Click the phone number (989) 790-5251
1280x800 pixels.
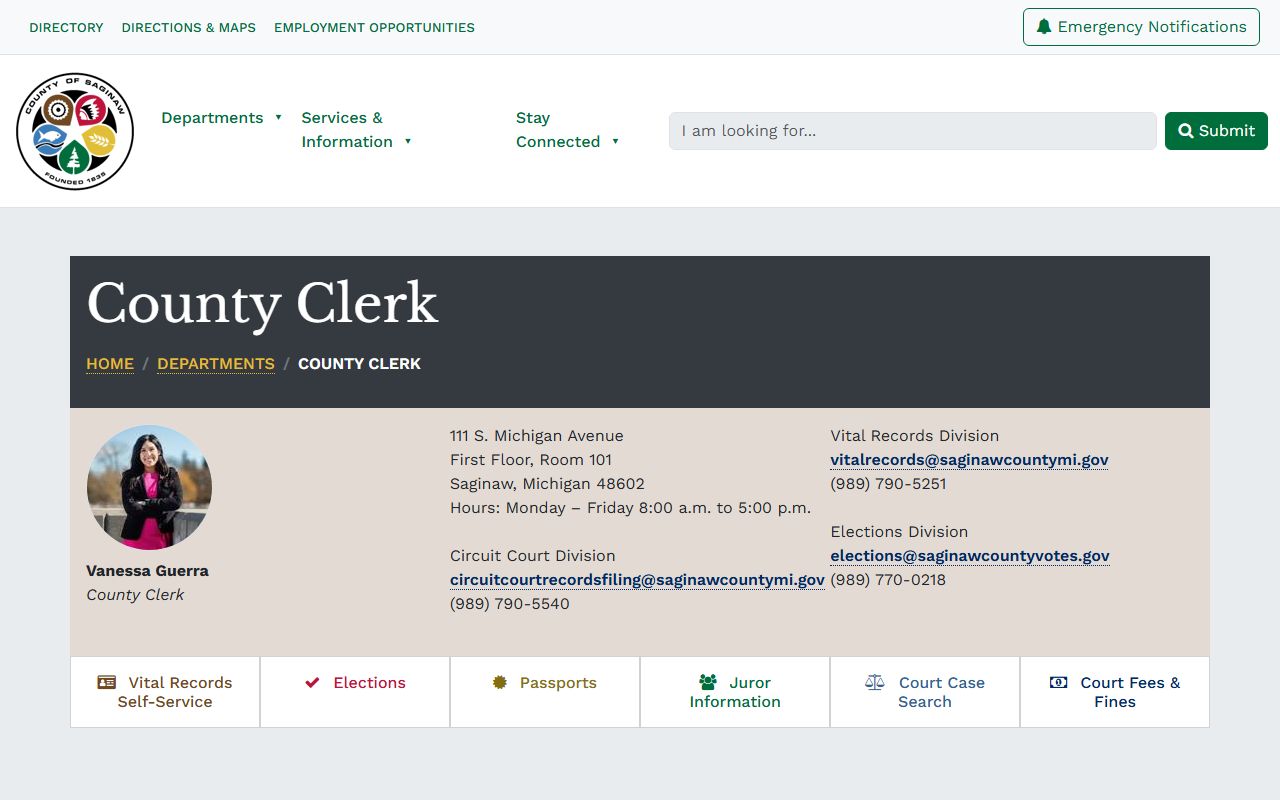pyautogui.click(x=888, y=484)
